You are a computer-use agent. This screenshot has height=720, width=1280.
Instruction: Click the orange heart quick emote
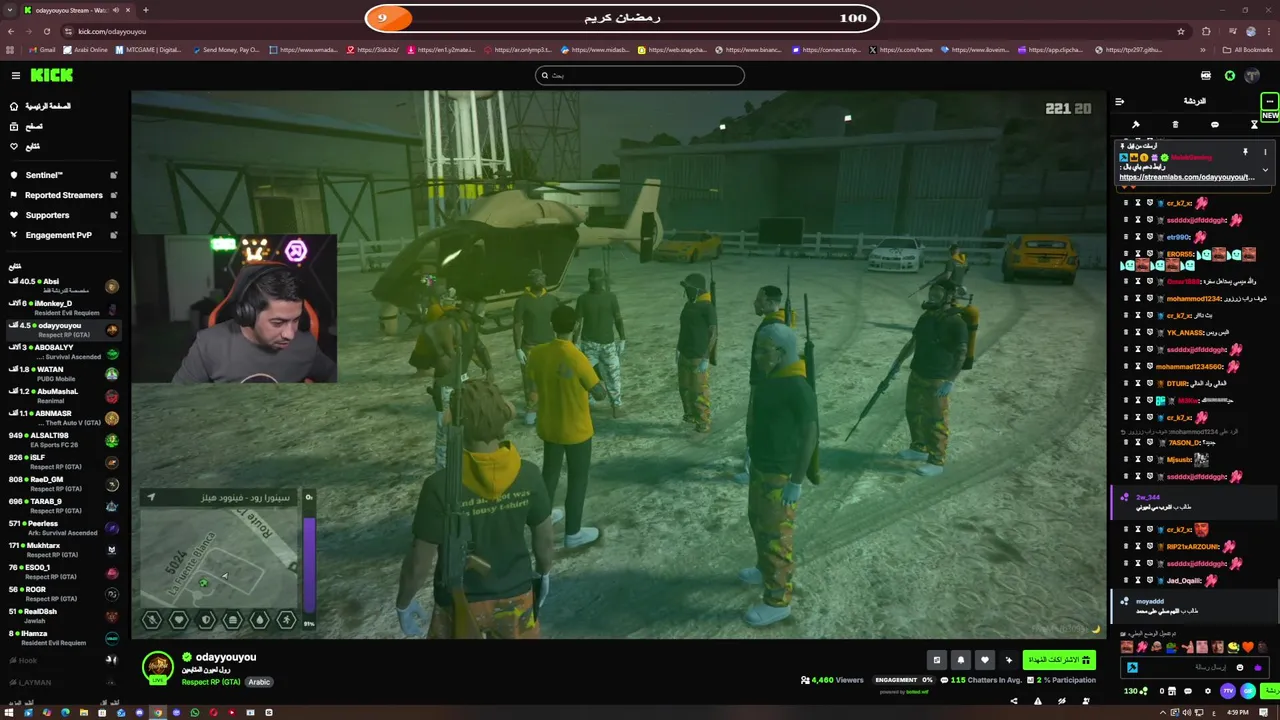(1248, 647)
